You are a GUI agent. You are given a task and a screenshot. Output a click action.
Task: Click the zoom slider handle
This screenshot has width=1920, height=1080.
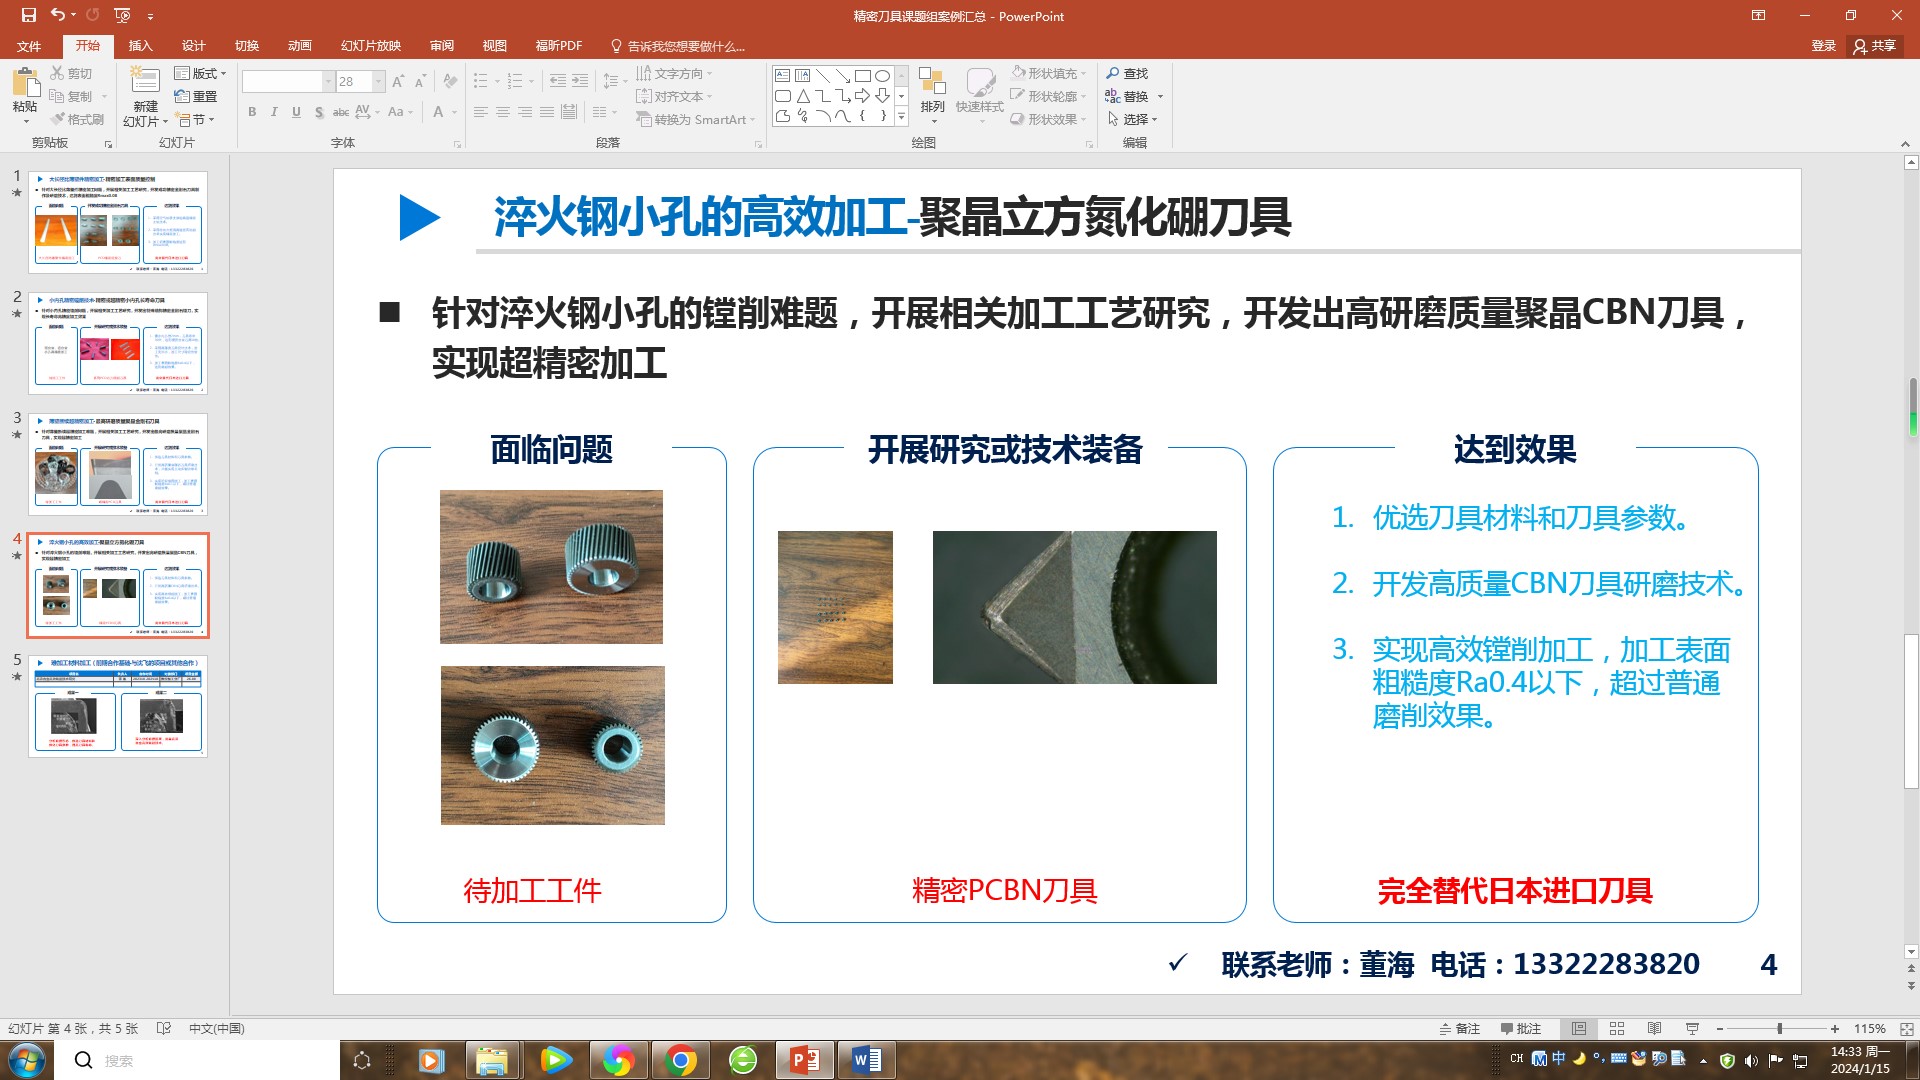(1779, 1029)
